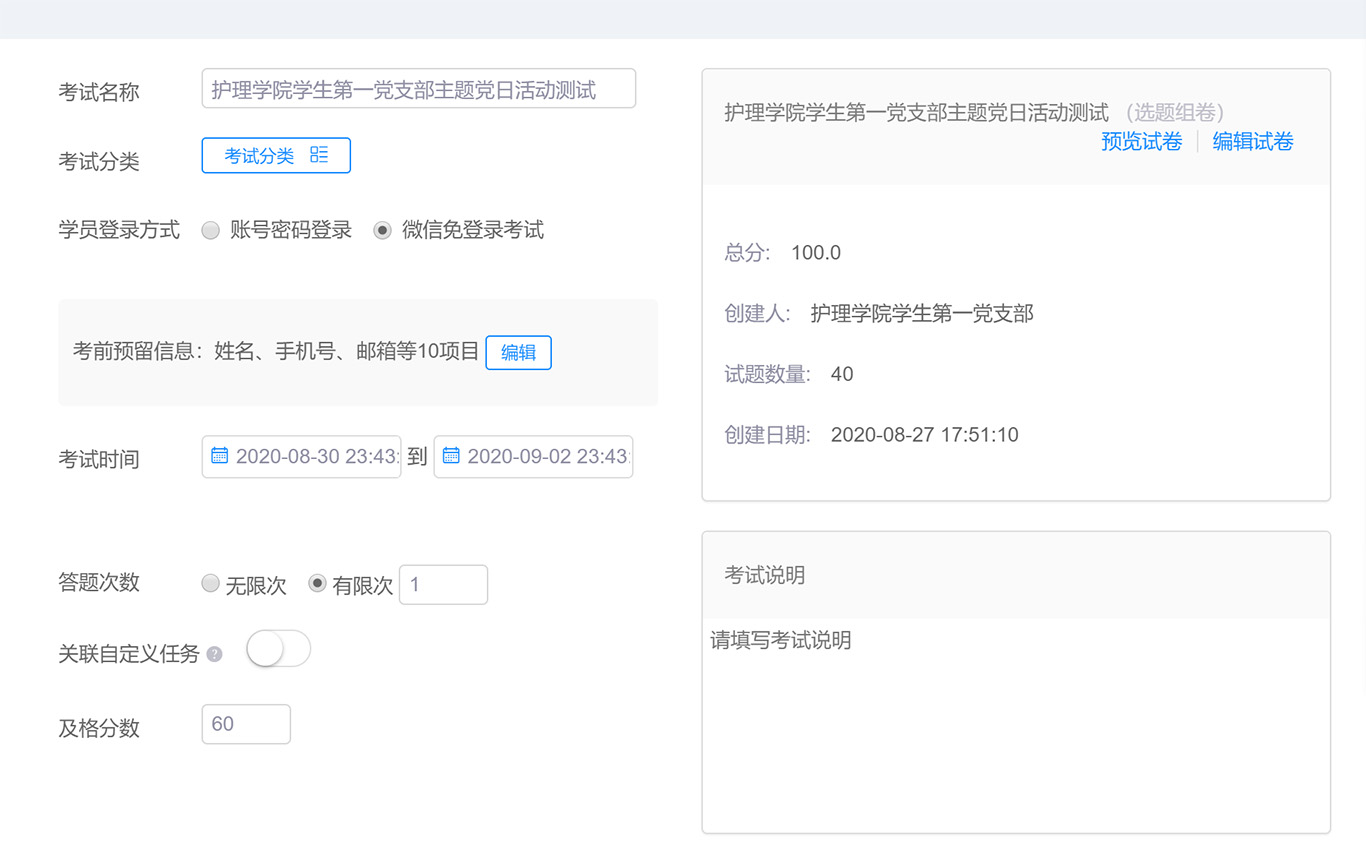
Task: Click the limited attempts number field
Action: pos(443,585)
